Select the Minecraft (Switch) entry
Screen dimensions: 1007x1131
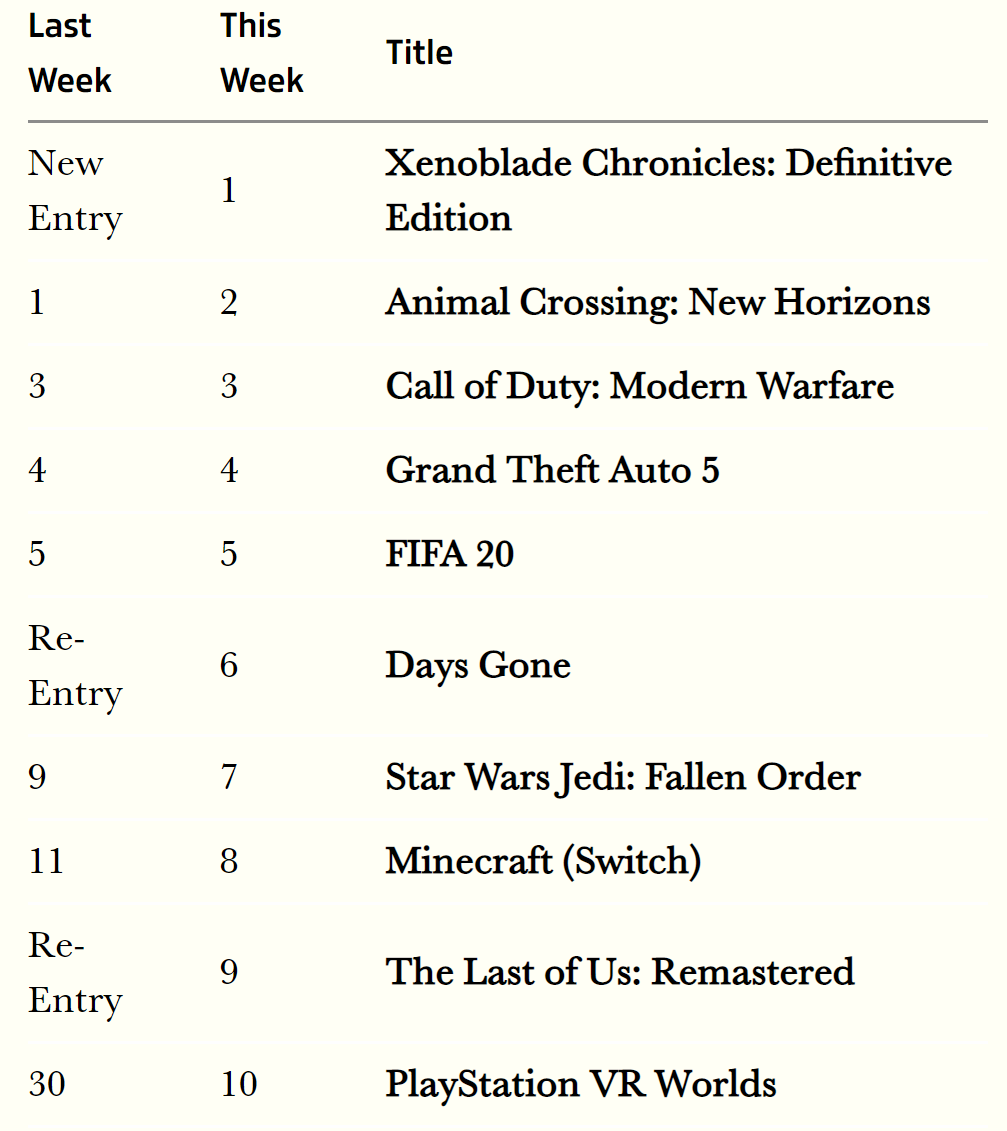point(543,861)
